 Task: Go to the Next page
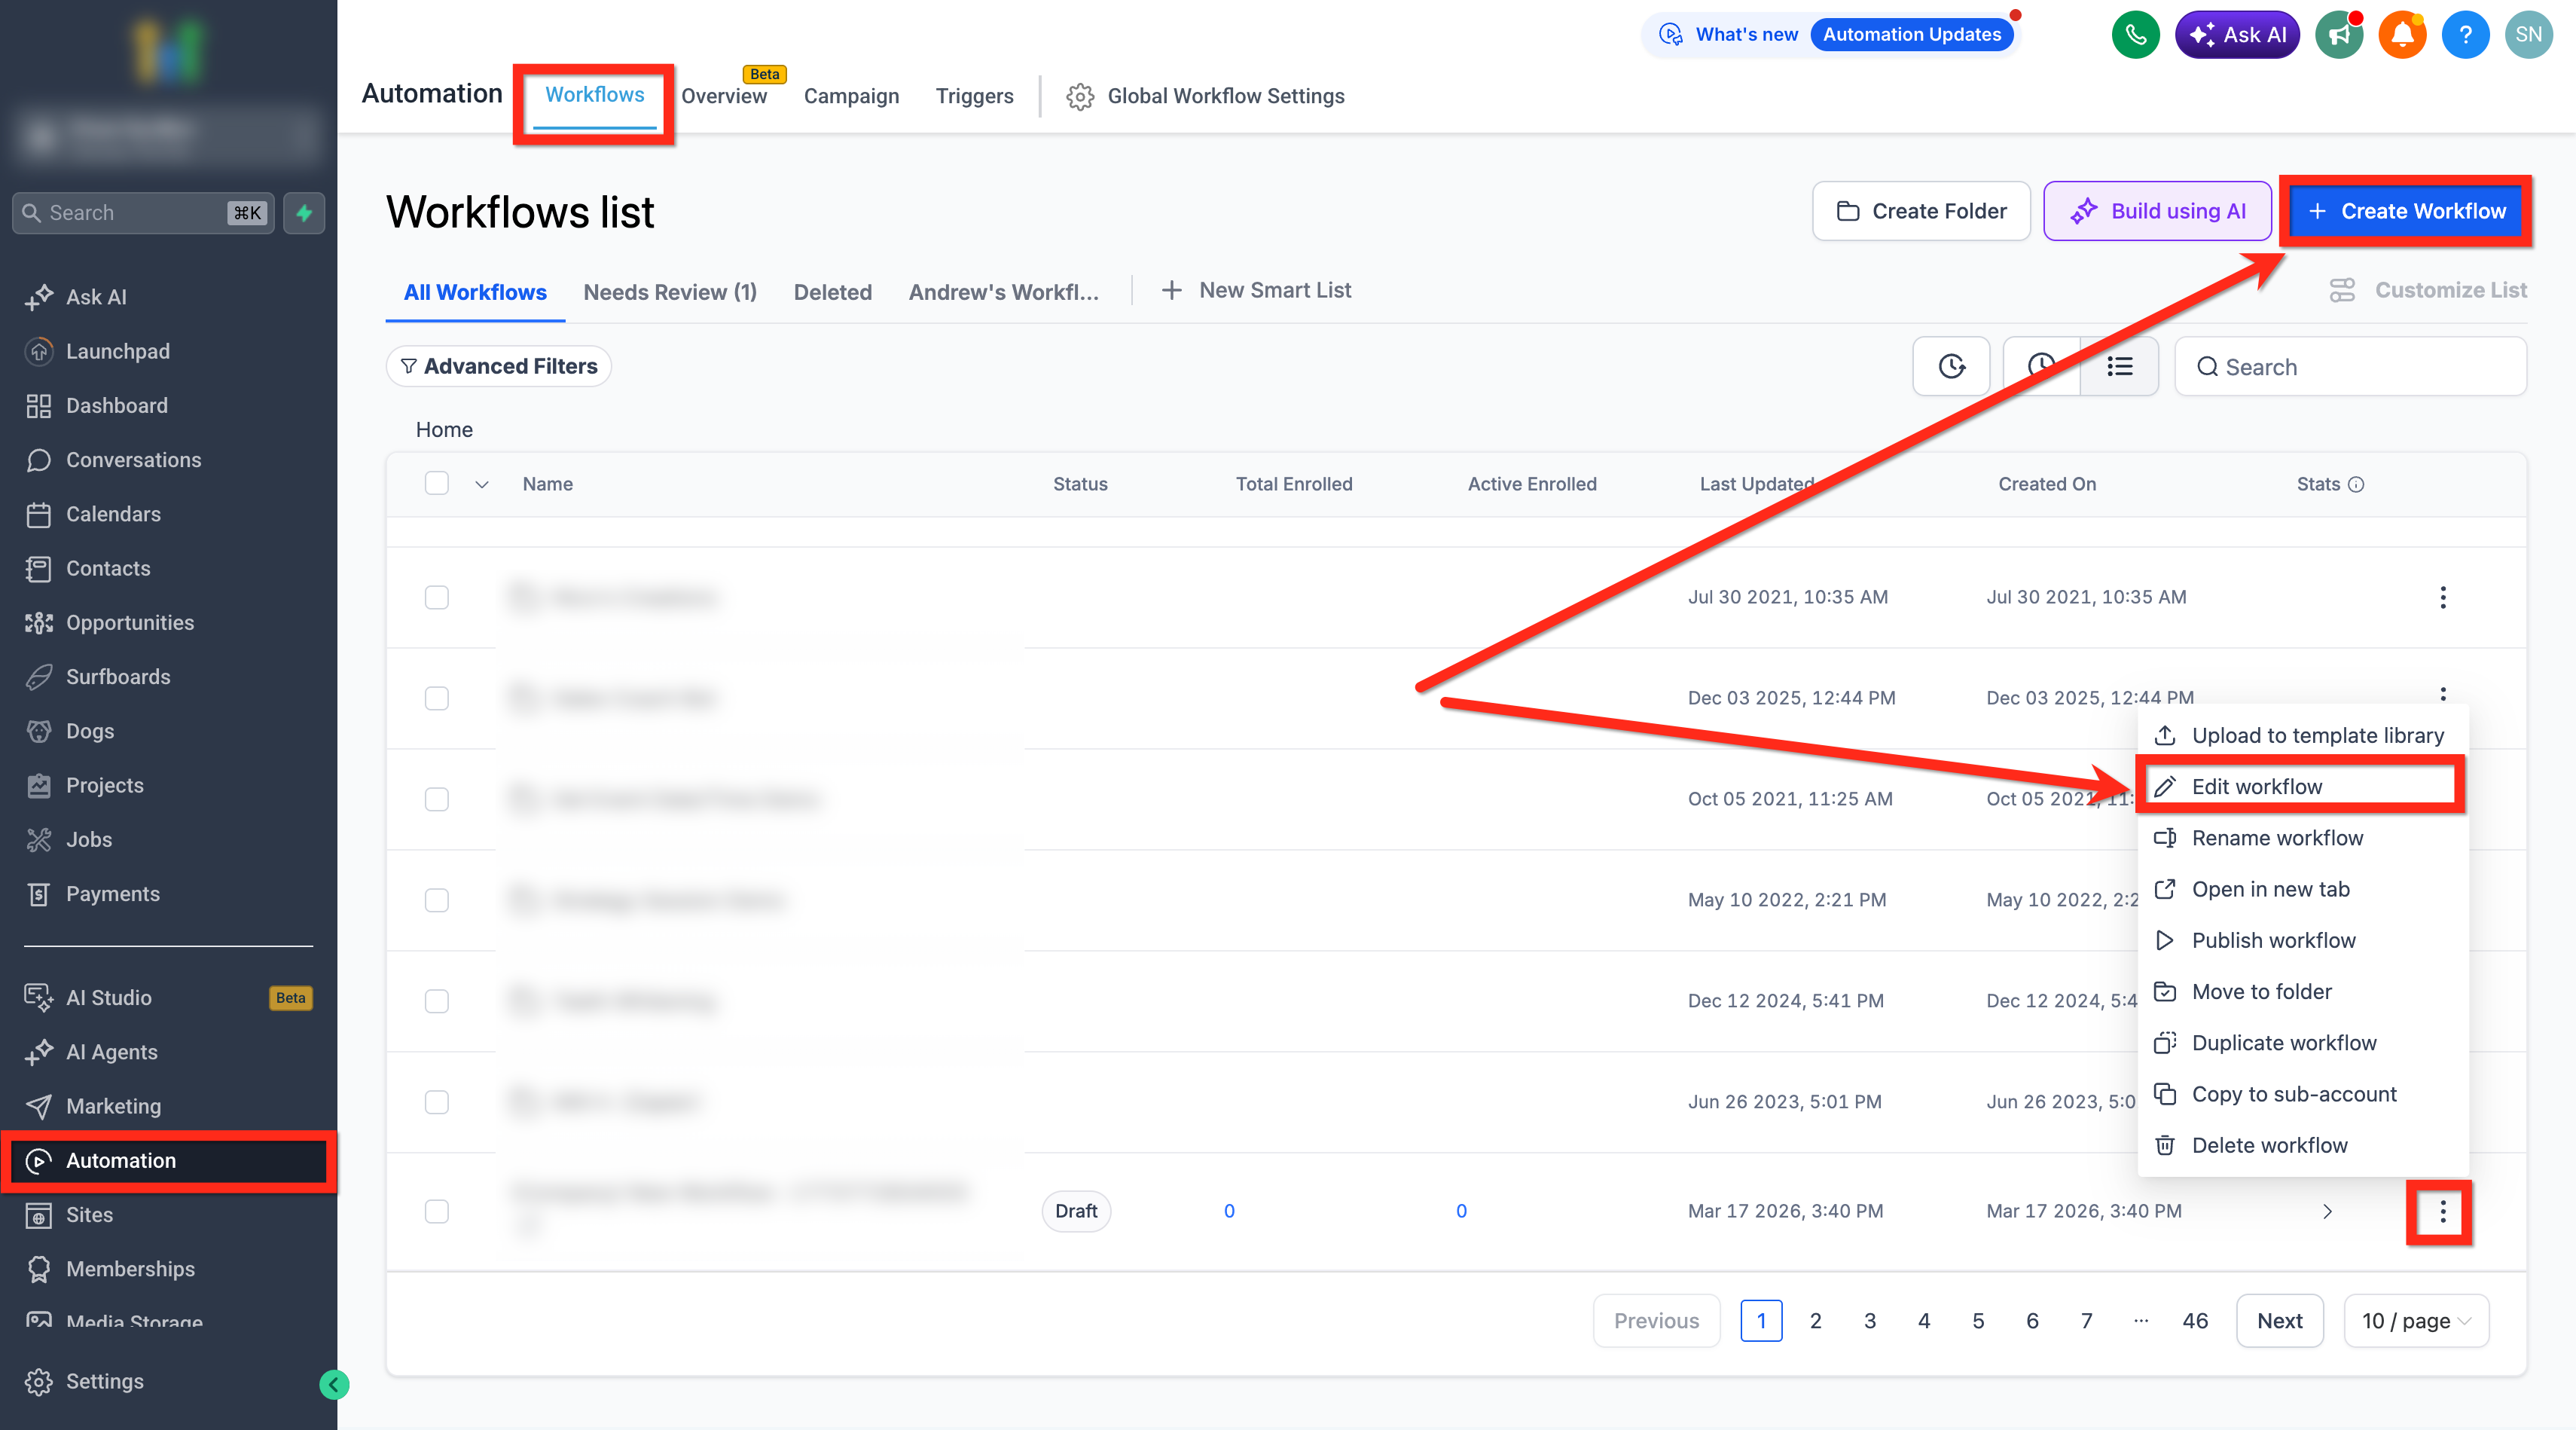coord(2279,1321)
